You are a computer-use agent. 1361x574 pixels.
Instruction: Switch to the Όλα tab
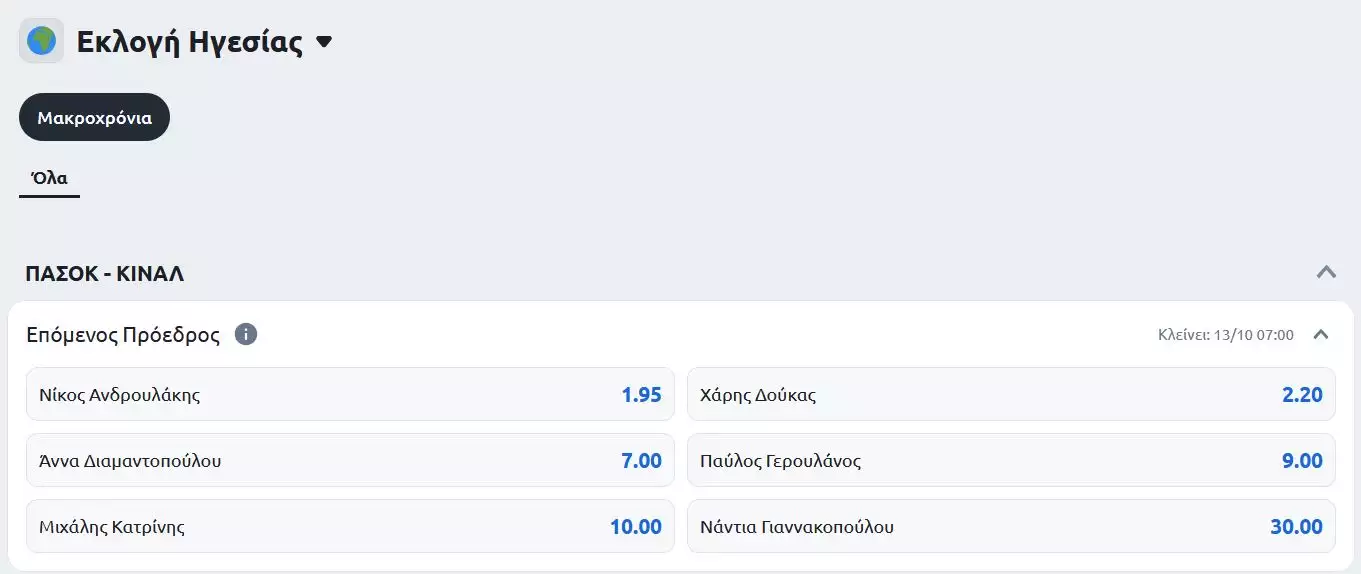(49, 179)
